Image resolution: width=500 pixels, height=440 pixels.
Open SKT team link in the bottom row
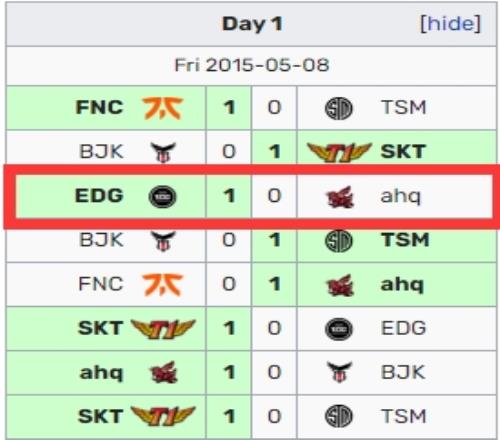[x=100, y=416]
